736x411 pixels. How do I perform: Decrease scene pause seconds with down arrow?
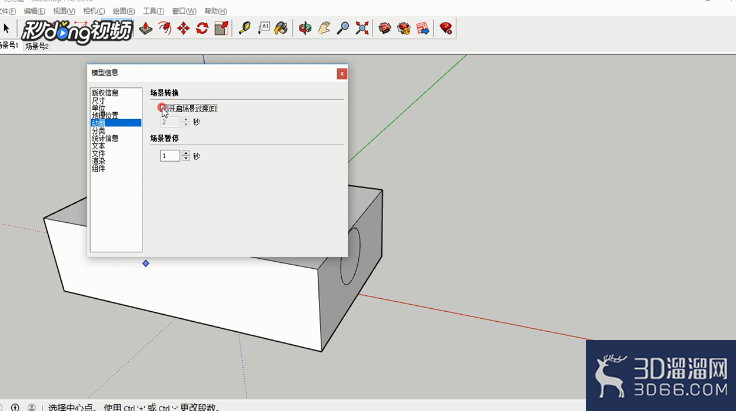pyautogui.click(x=186, y=159)
